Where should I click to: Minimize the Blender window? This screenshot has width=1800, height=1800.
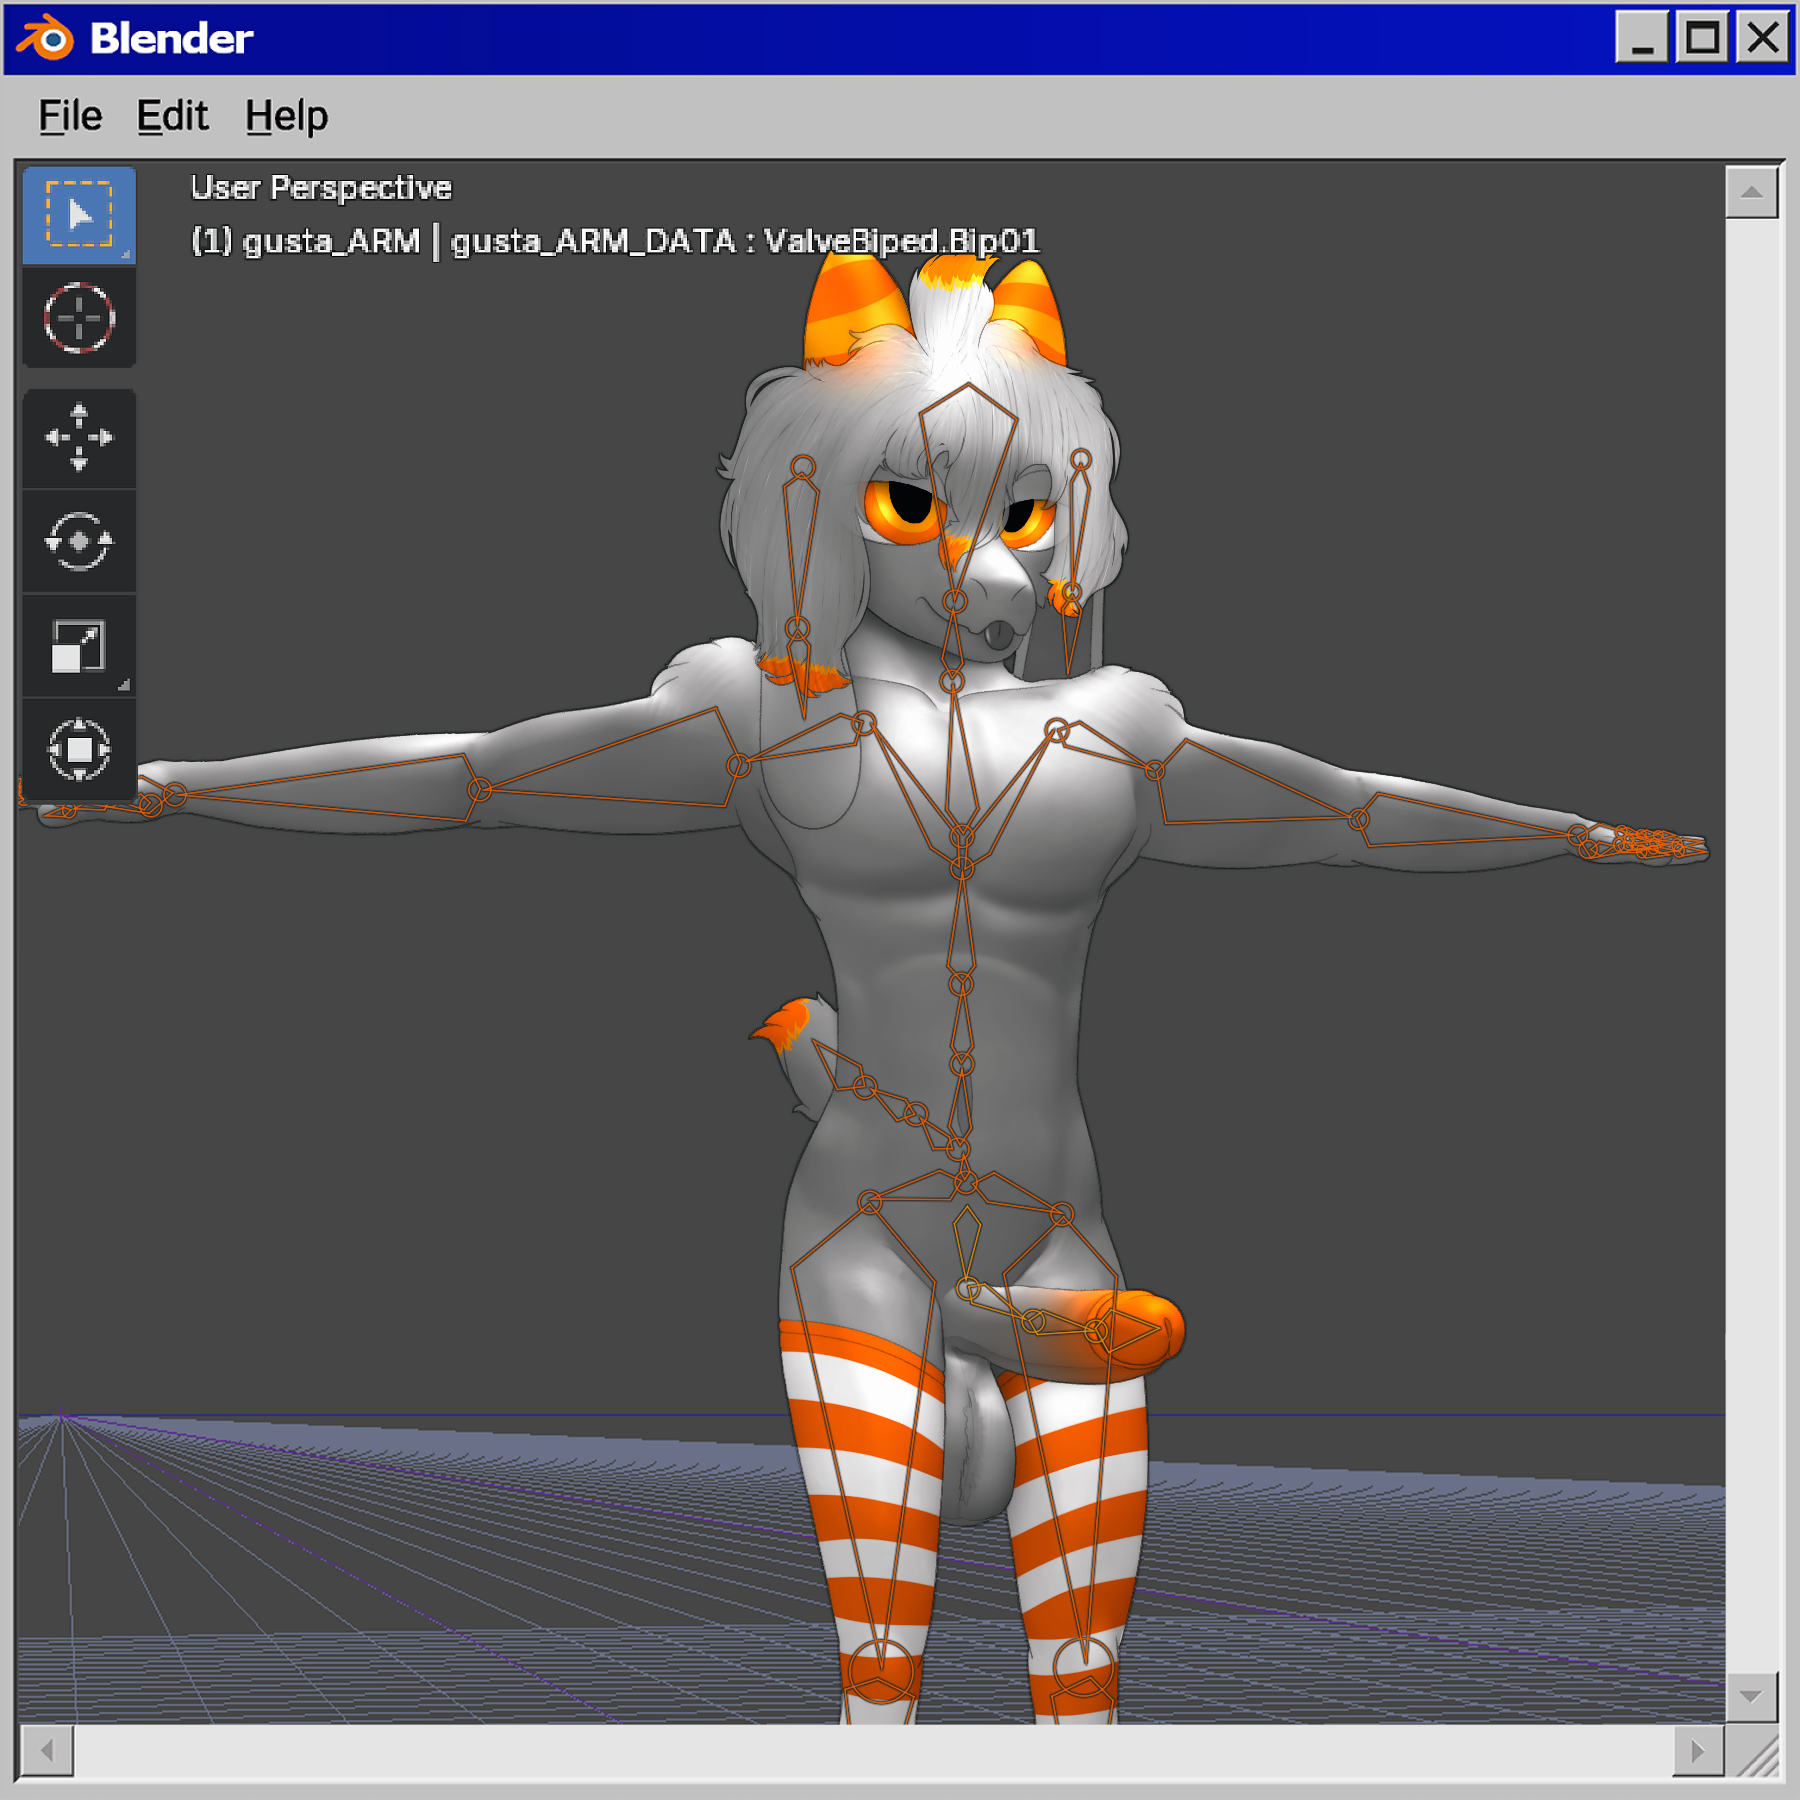[x=1641, y=39]
